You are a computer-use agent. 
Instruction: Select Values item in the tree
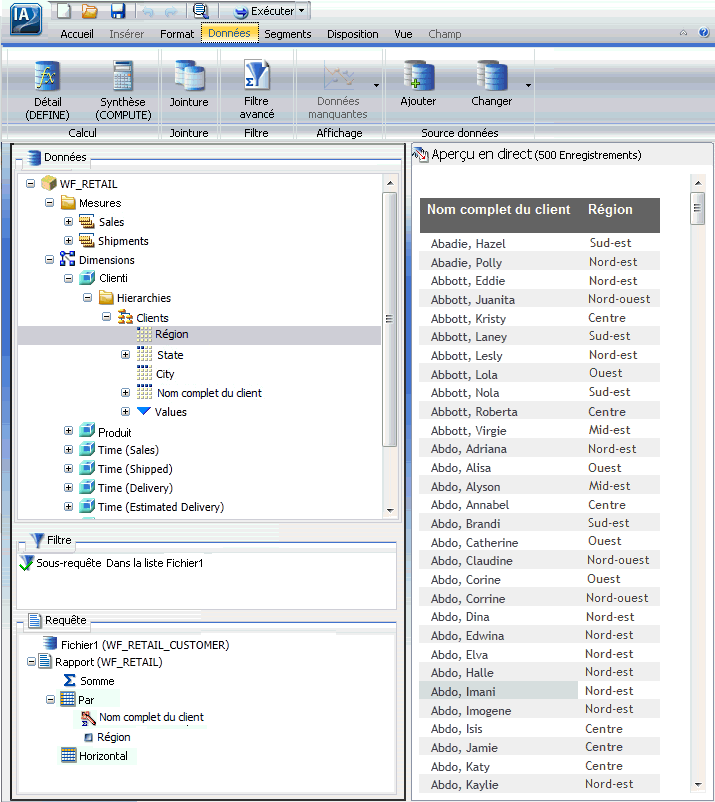pyautogui.click(x=170, y=412)
